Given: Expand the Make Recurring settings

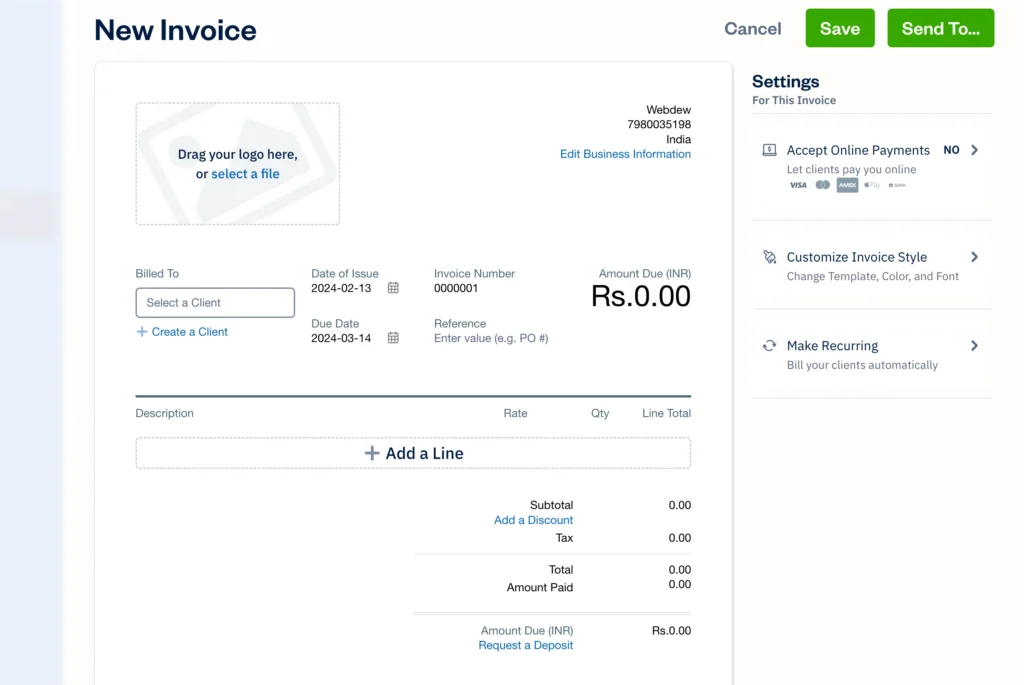Looking at the screenshot, I should [973, 345].
